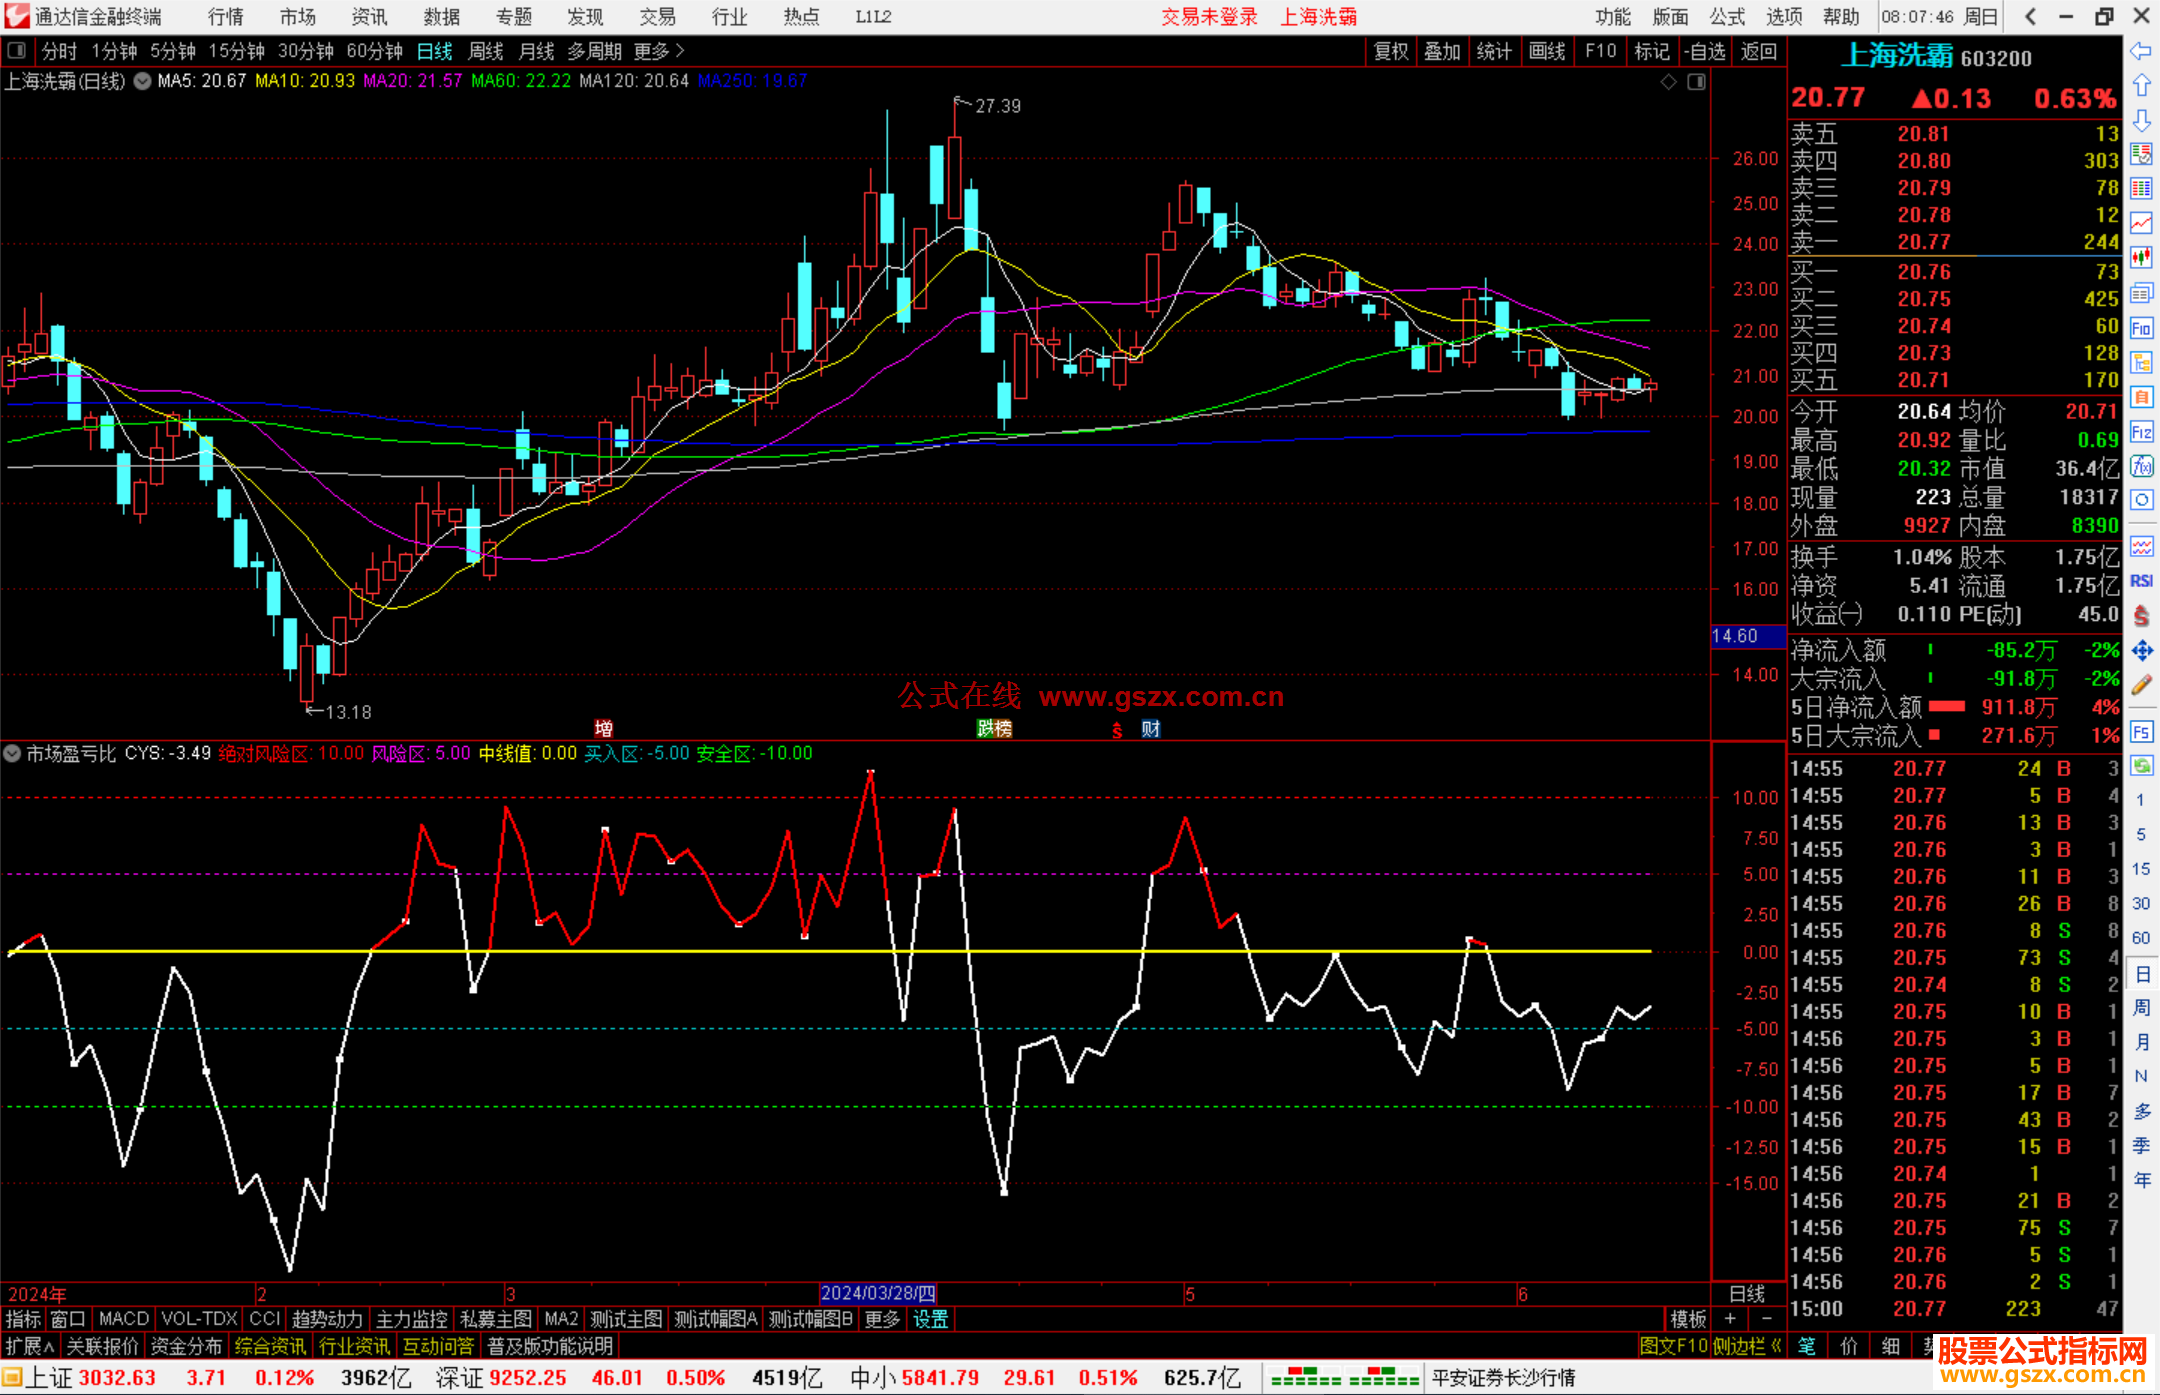Switch to the MACD indicator tab
This screenshot has width=2160, height=1395.
(123, 1319)
